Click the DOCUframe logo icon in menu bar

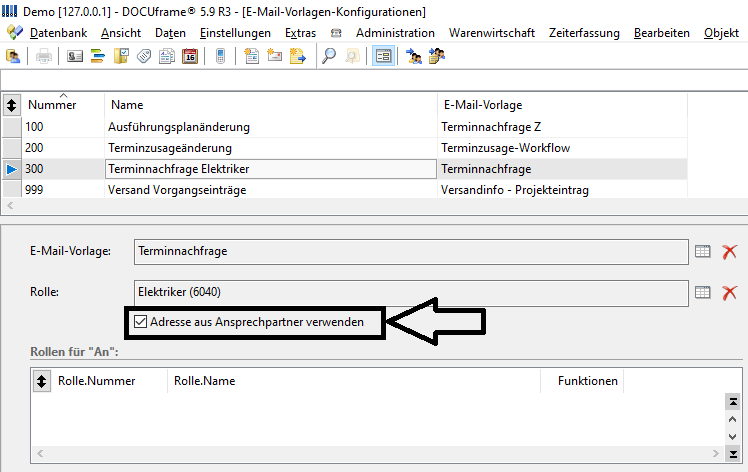click(15, 32)
